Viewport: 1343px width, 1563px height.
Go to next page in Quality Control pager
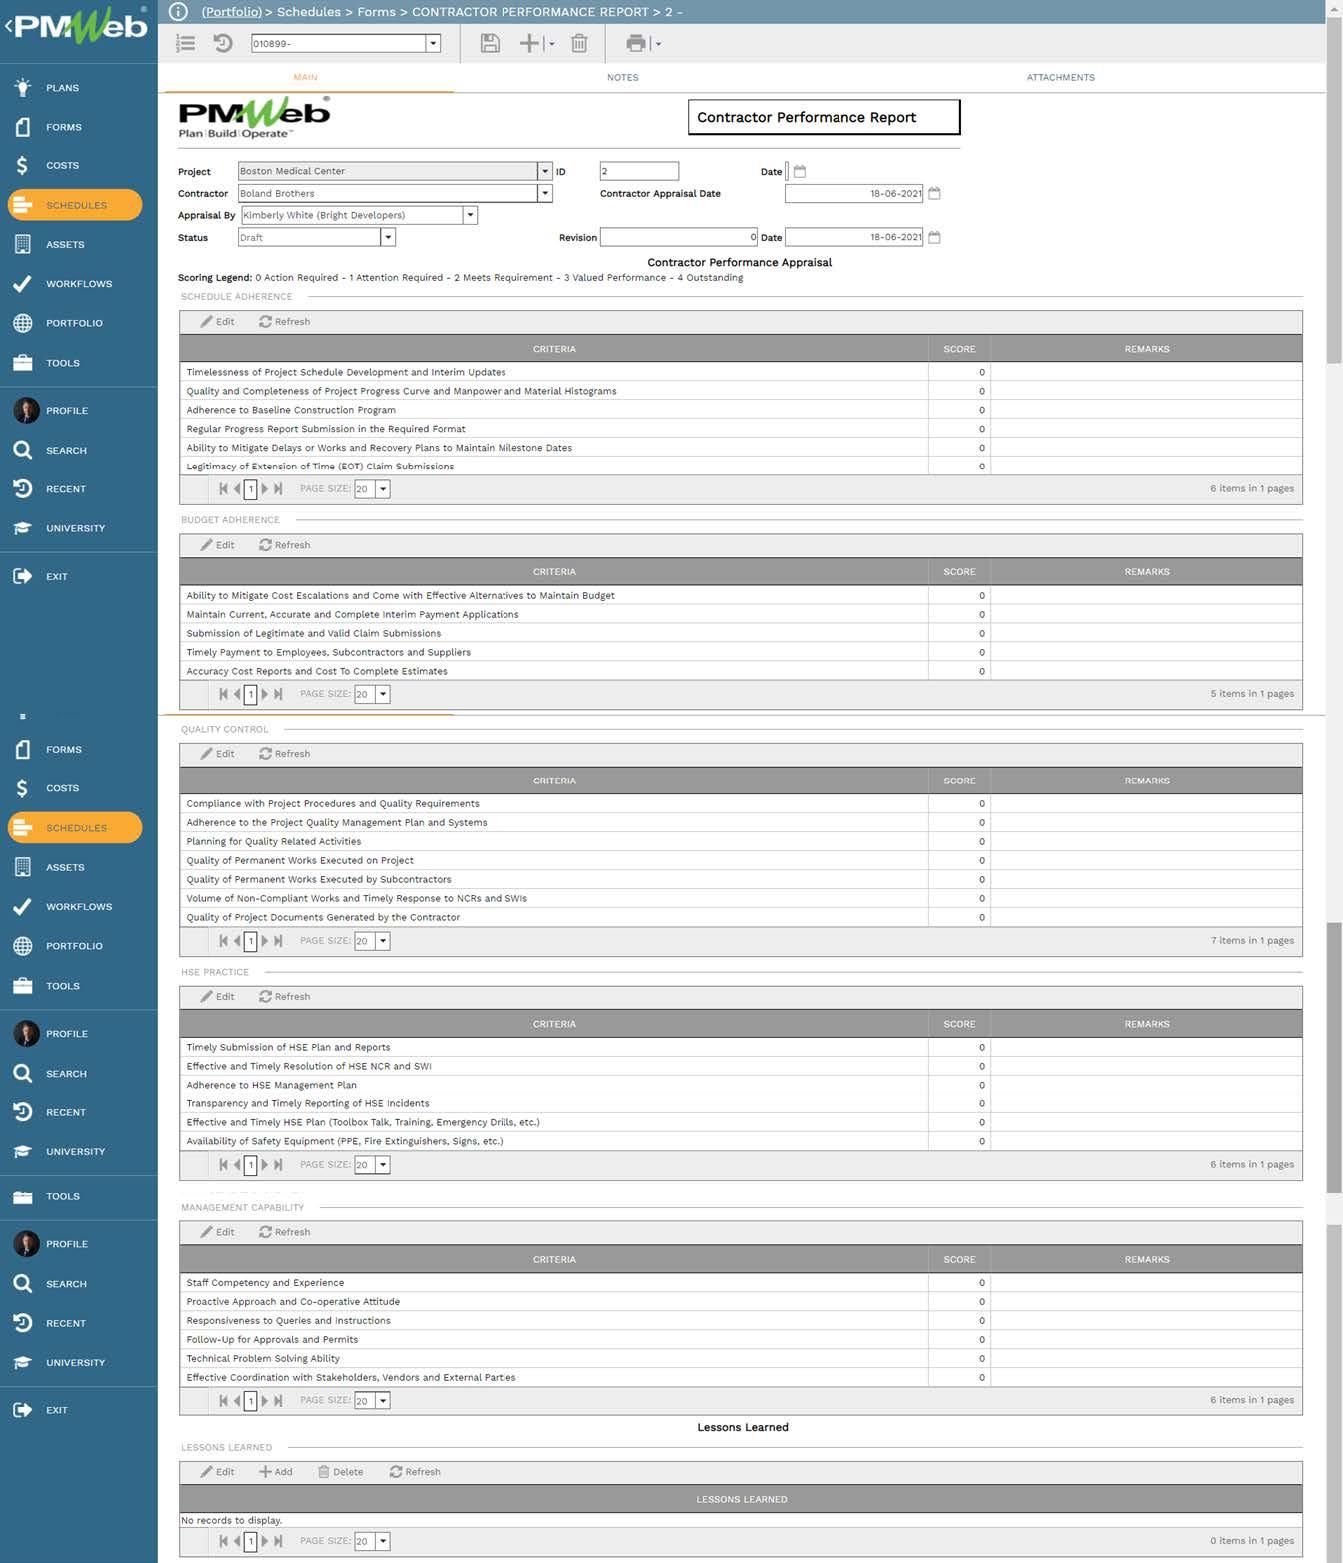[265, 941]
